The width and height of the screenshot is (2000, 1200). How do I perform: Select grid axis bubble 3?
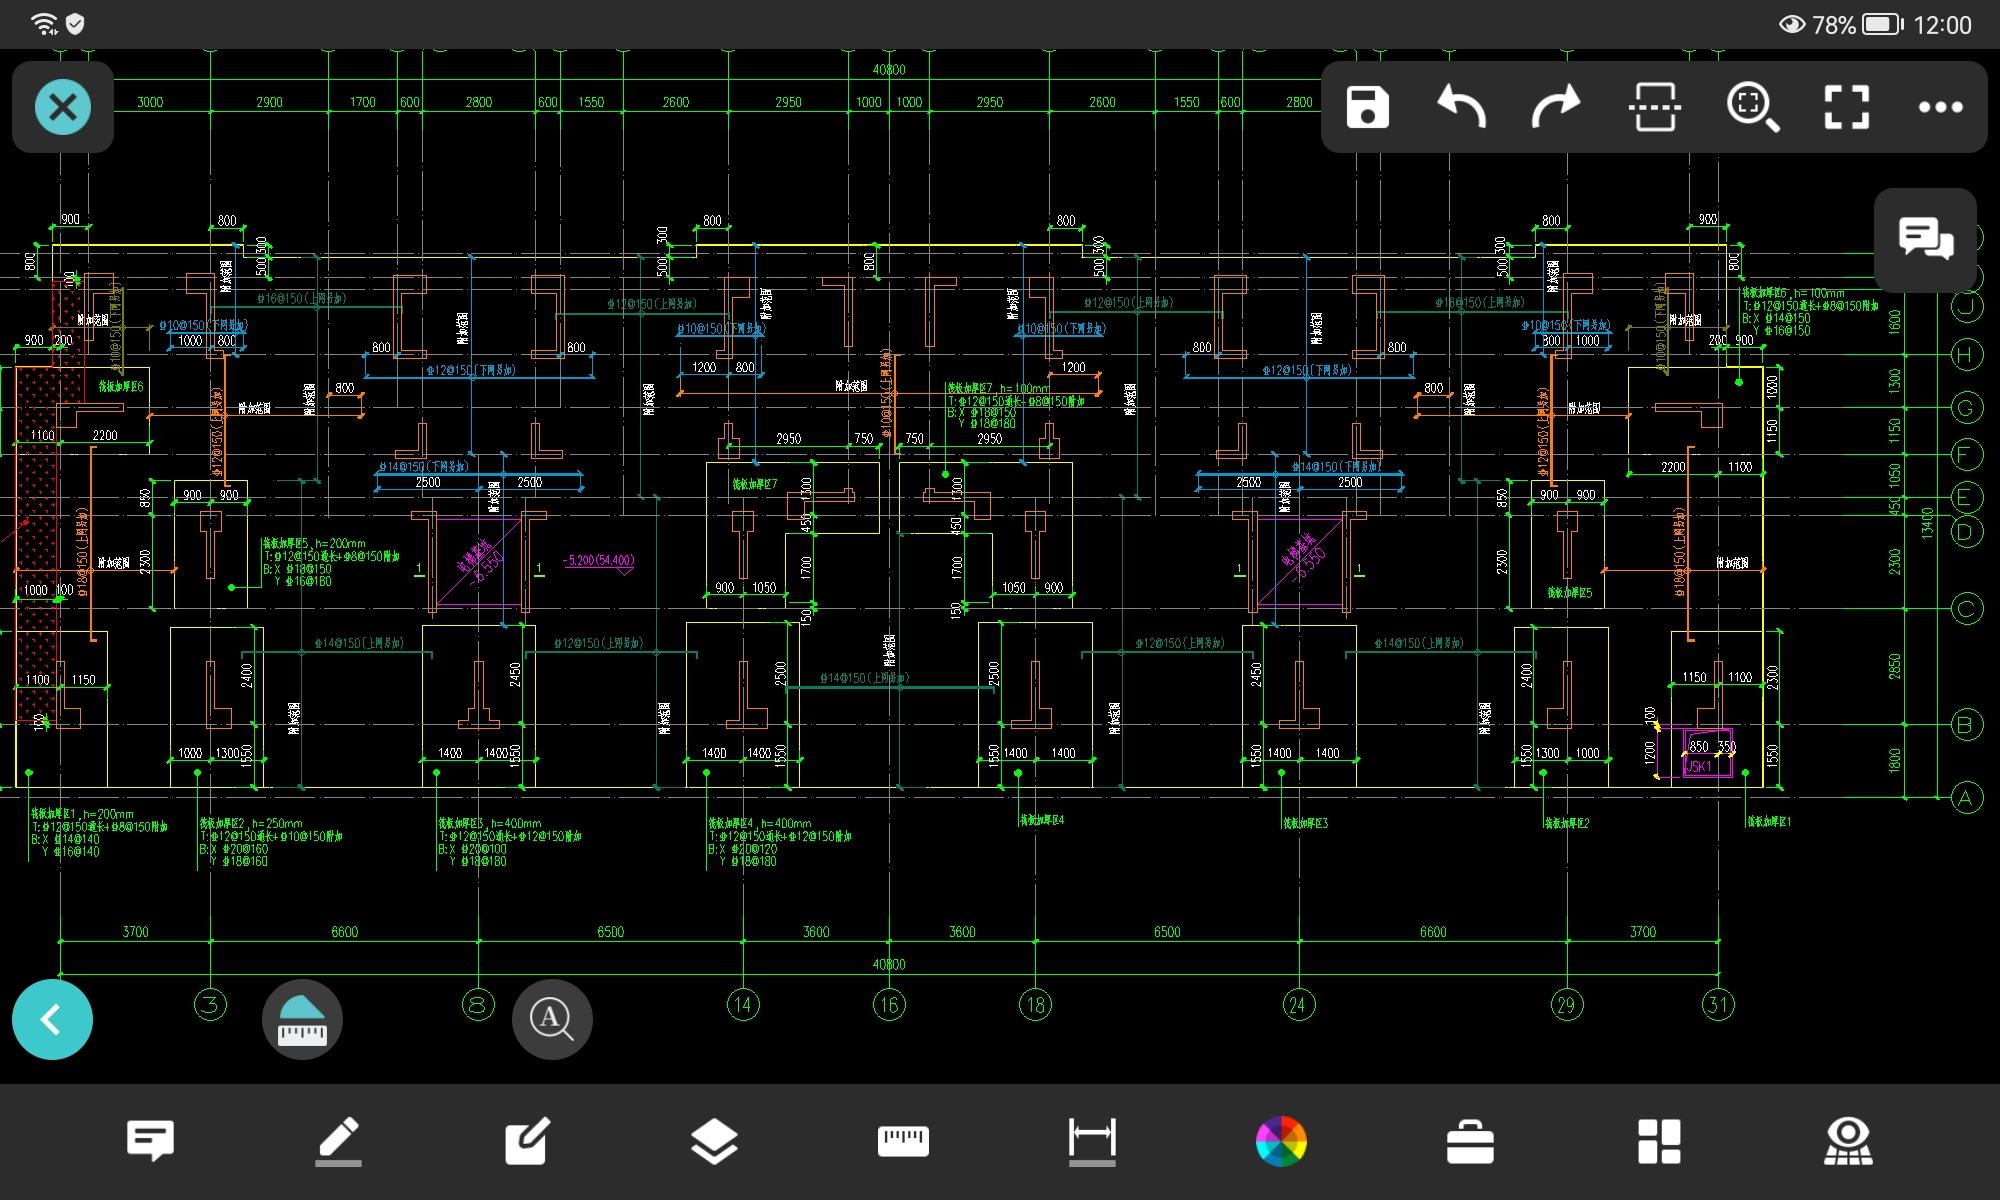[210, 1004]
